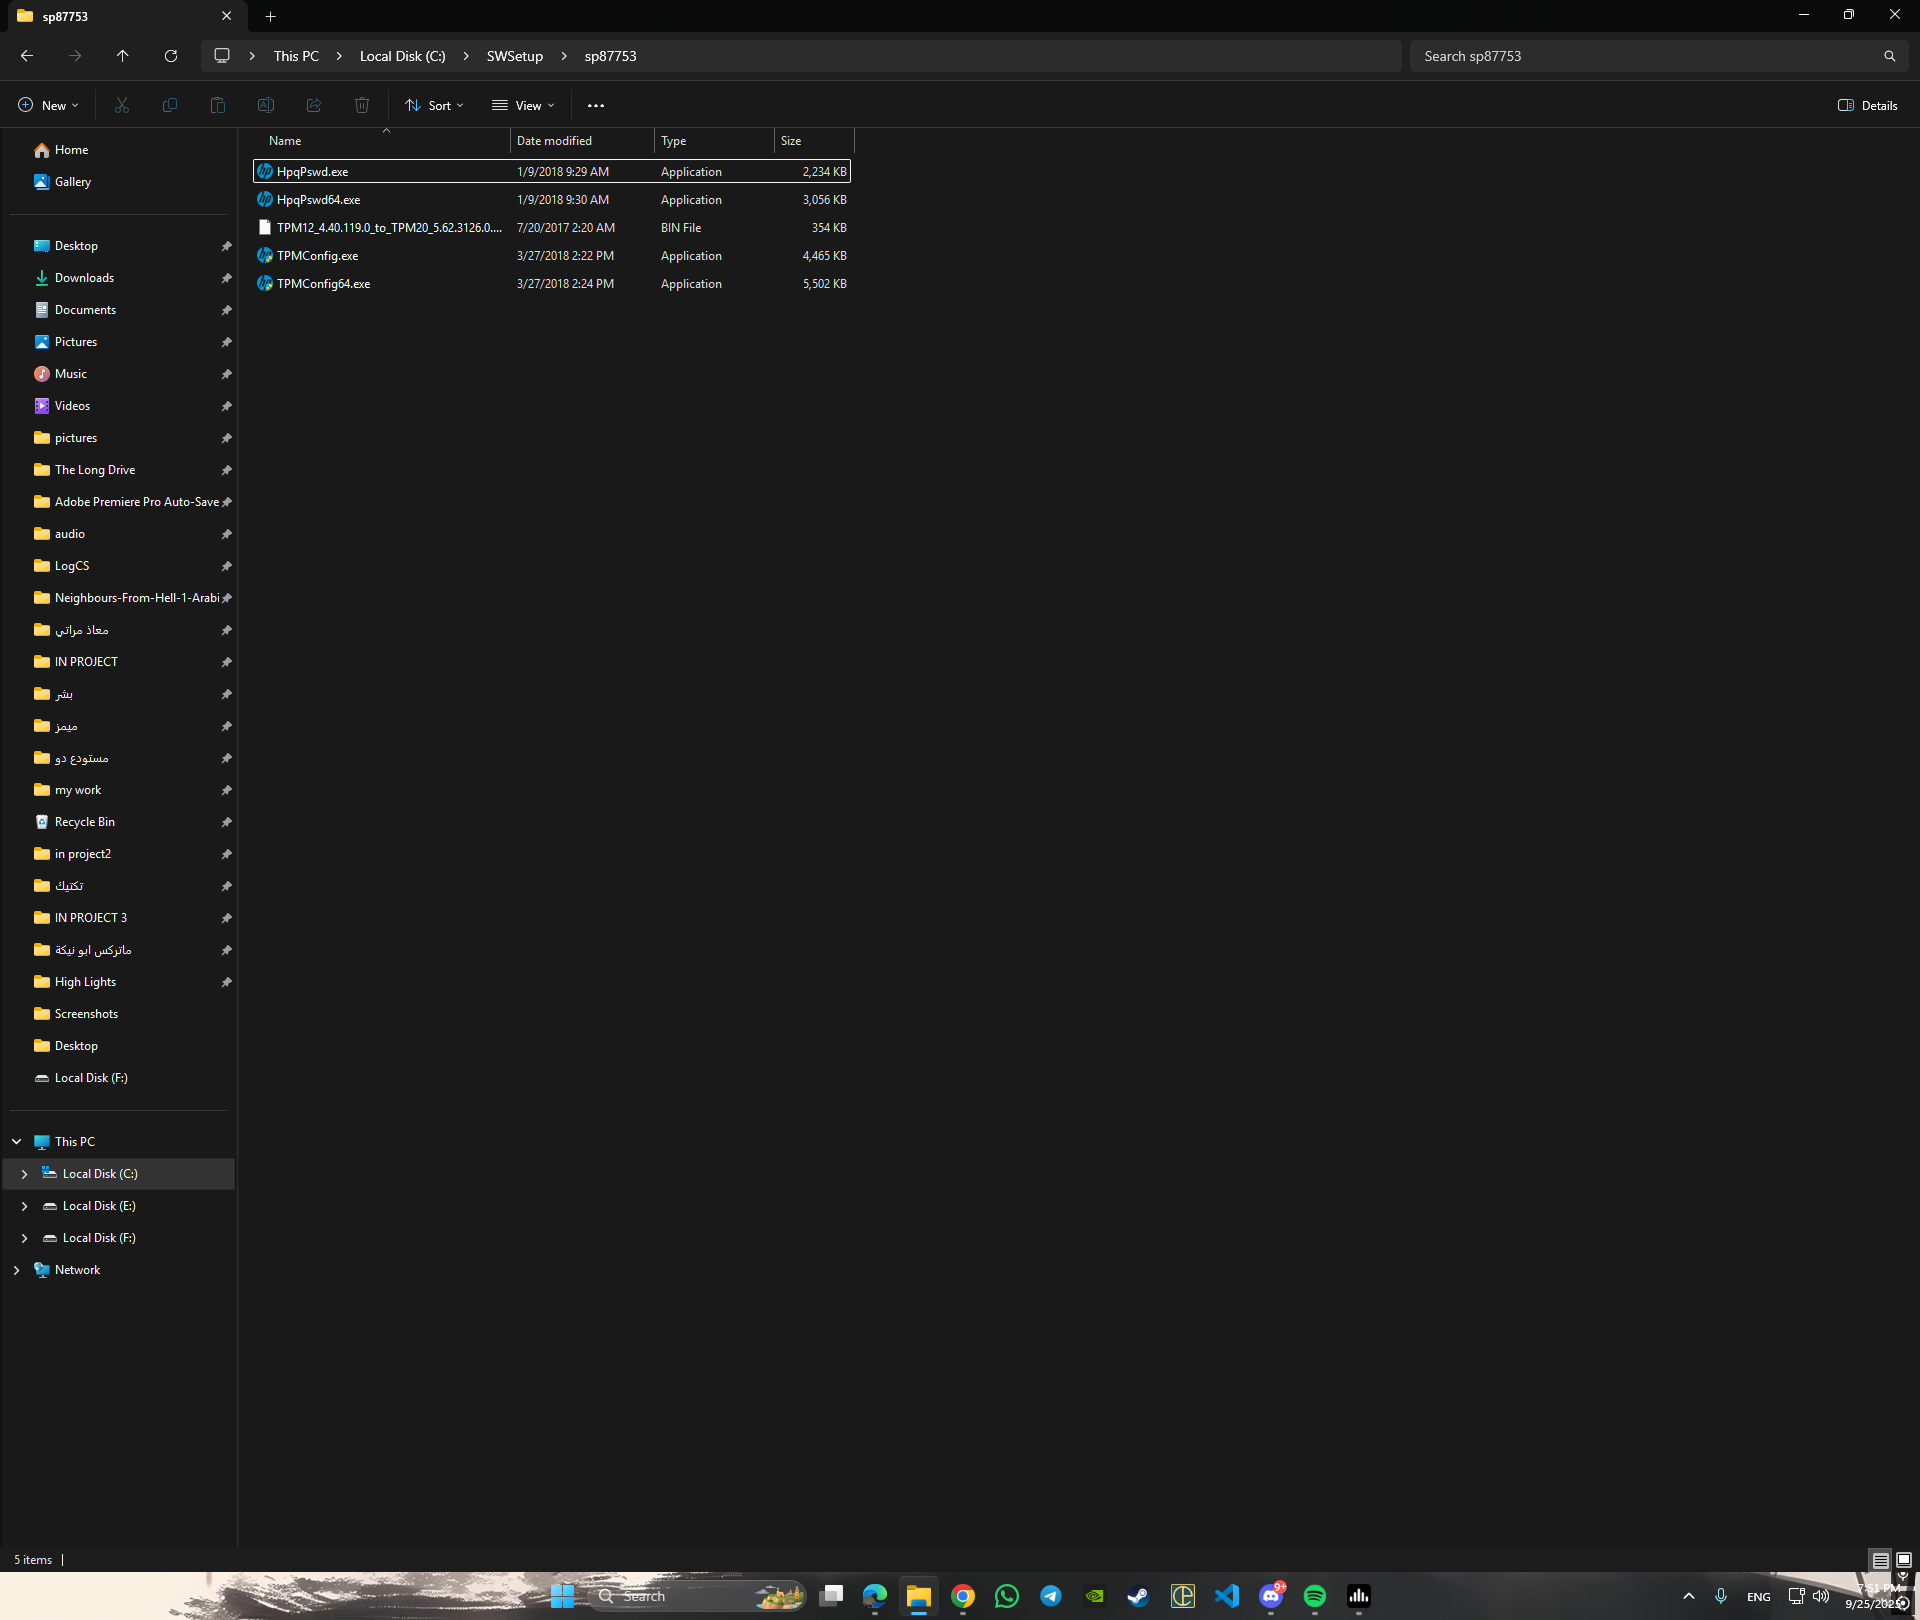This screenshot has width=1920, height=1620.
Task: Open the See more ellipsis menu
Action: point(596,105)
